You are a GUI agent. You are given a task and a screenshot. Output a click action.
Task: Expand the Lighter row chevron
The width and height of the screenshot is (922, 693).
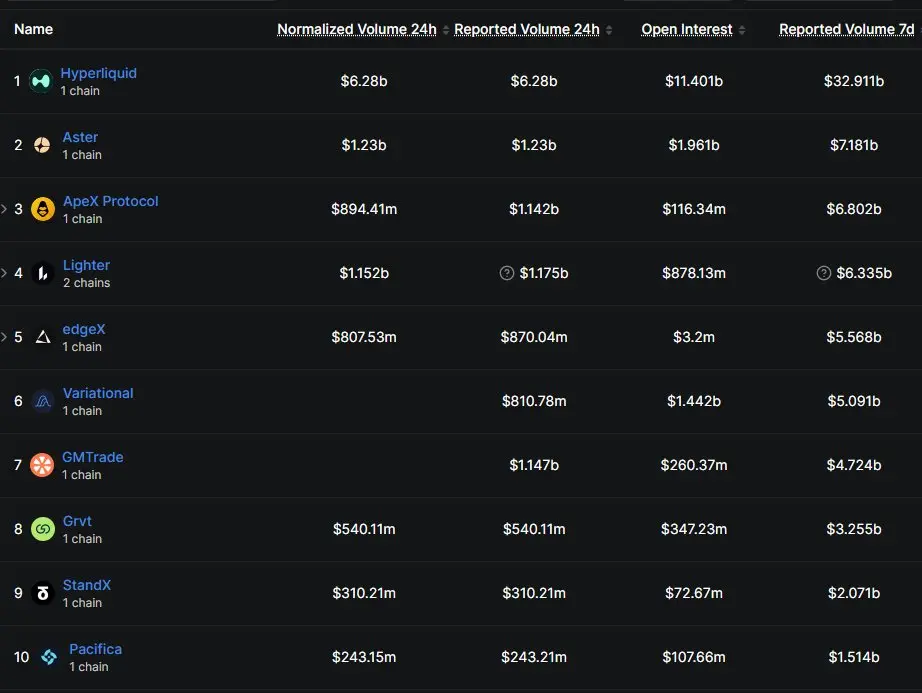pyautogui.click(x=4, y=273)
